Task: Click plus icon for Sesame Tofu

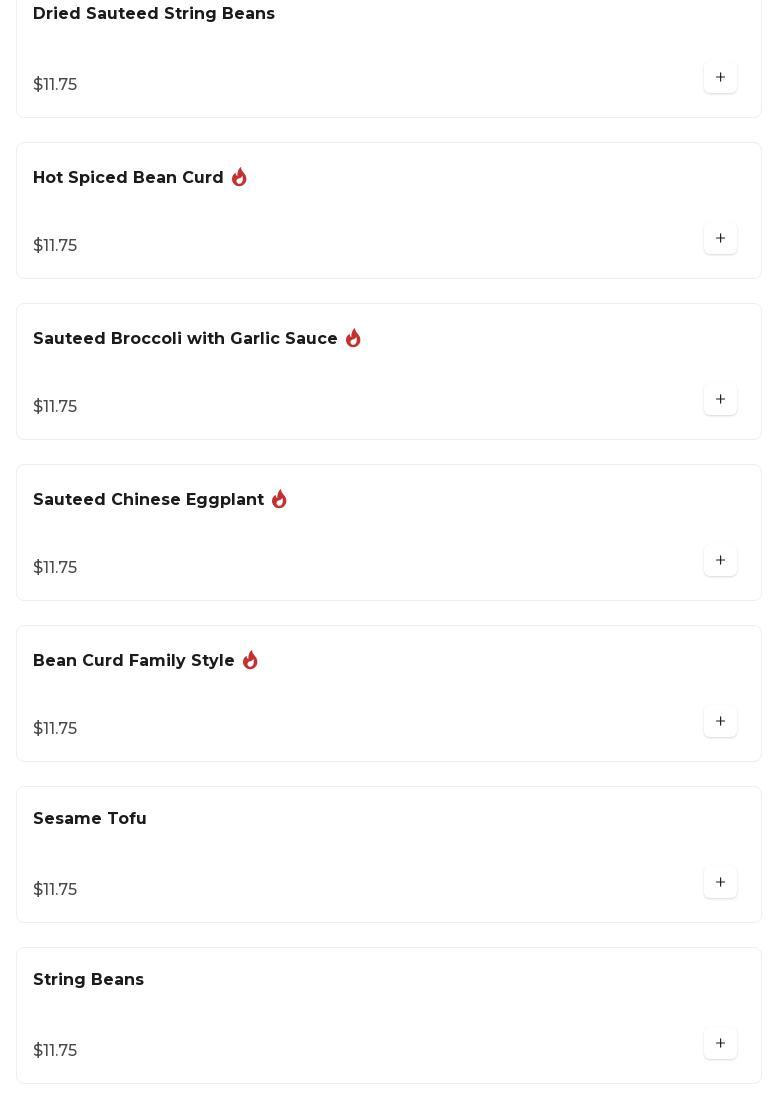Action: [x=720, y=882]
